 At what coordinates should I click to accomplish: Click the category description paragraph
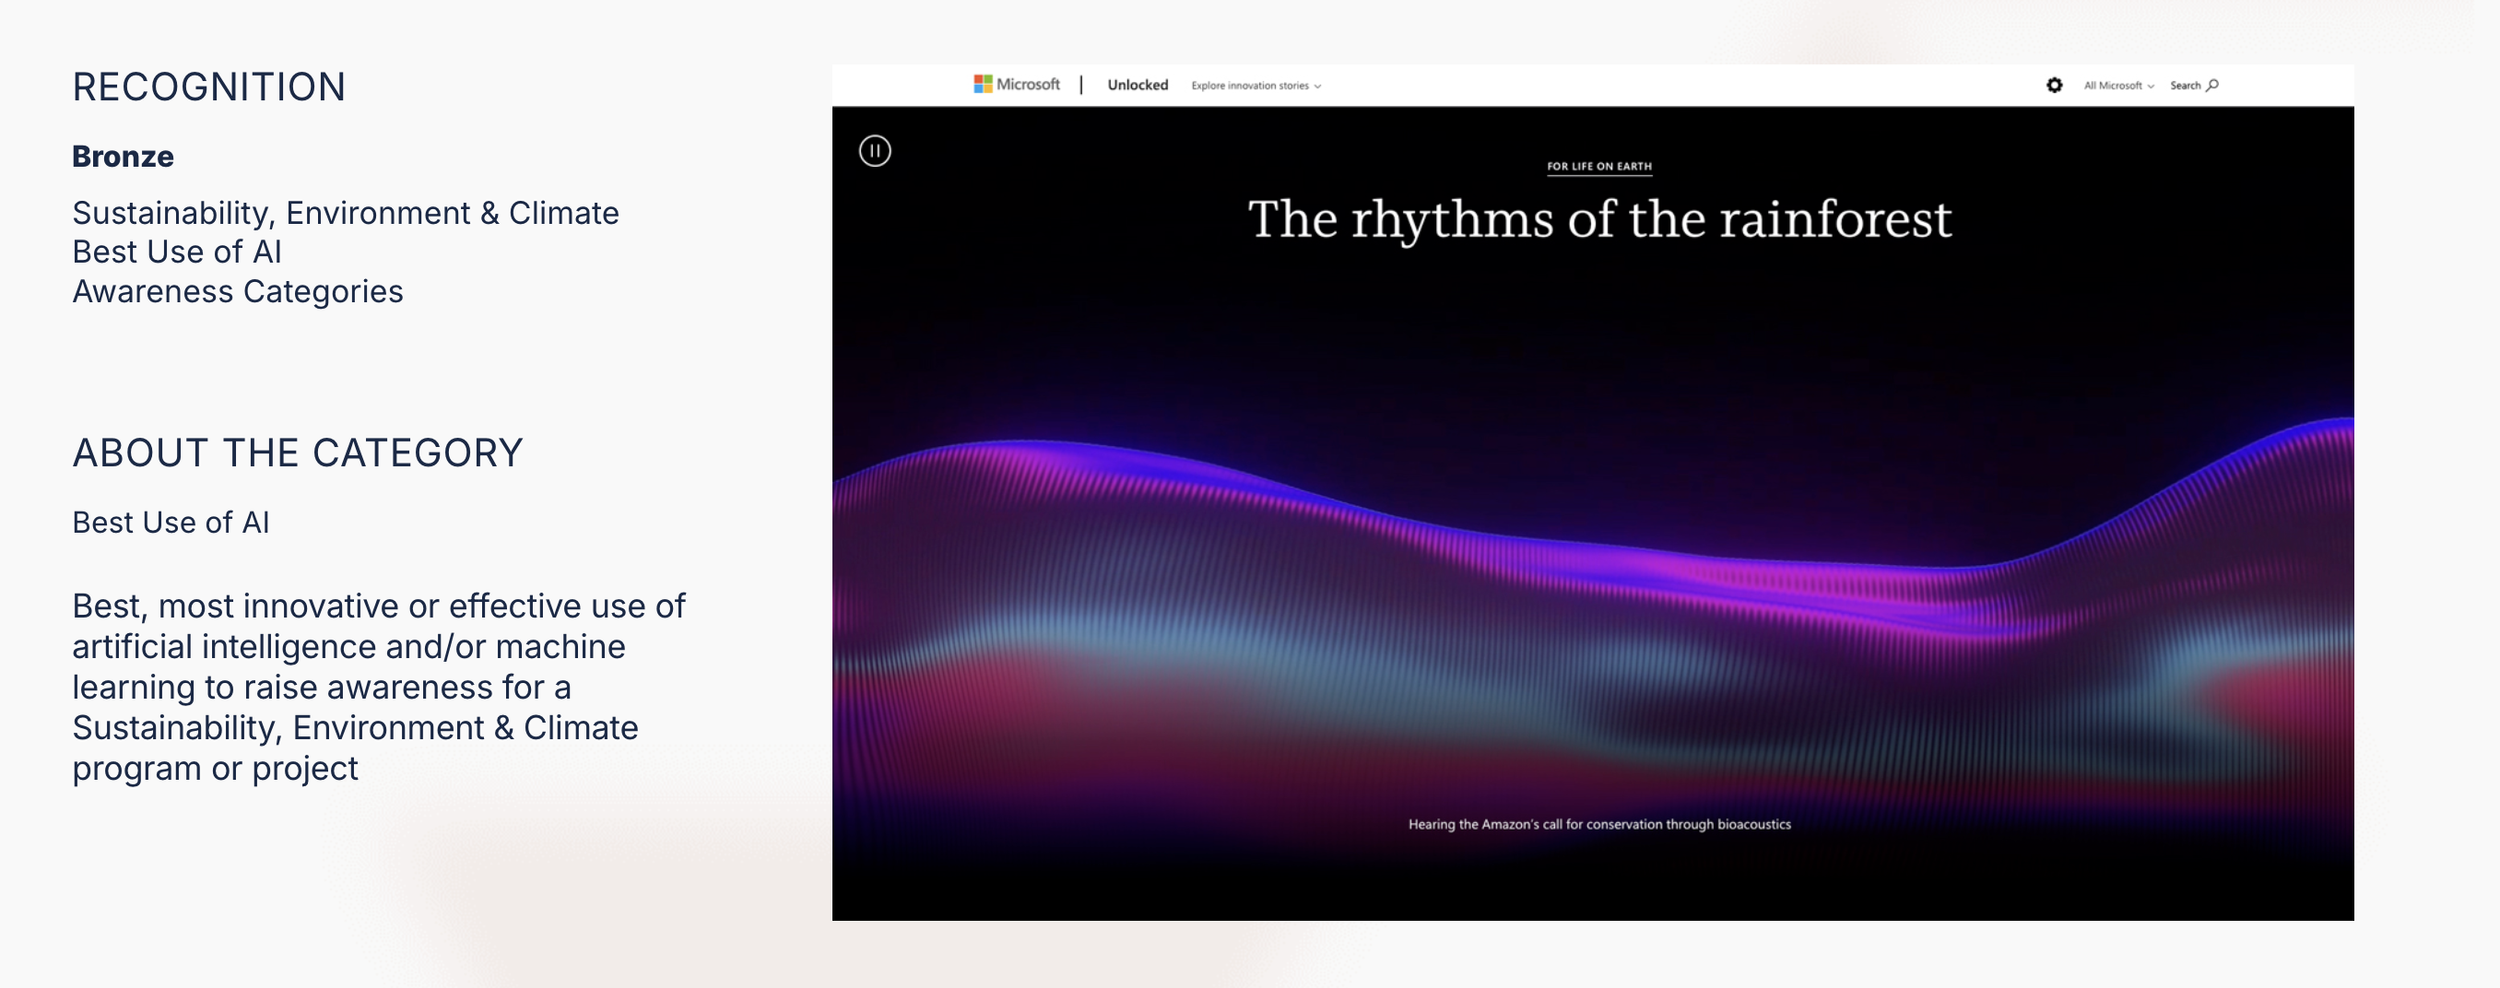tap(379, 687)
